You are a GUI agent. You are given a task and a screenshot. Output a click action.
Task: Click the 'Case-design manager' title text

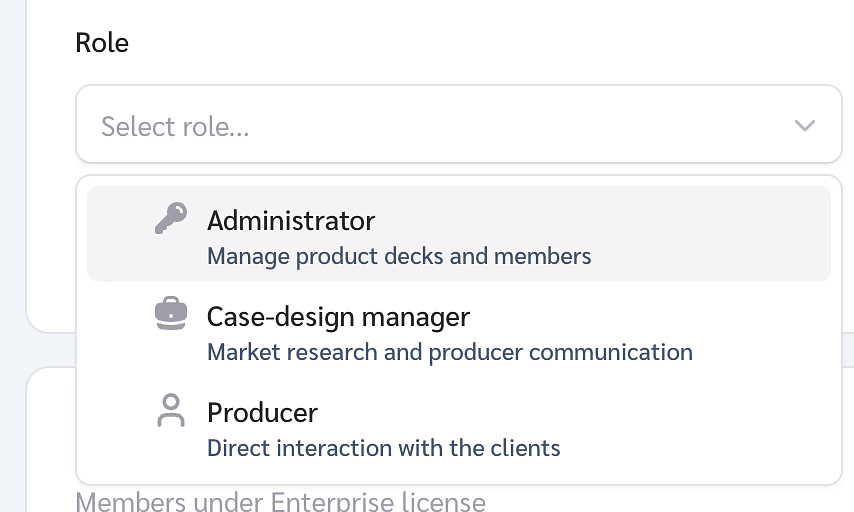point(338,316)
